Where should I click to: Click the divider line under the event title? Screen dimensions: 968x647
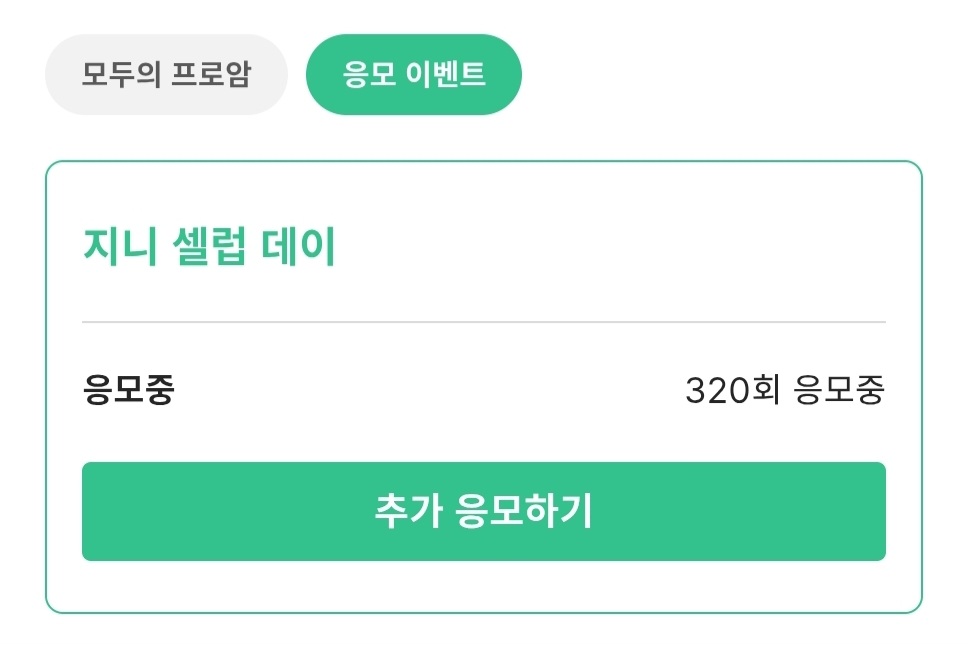(x=483, y=322)
